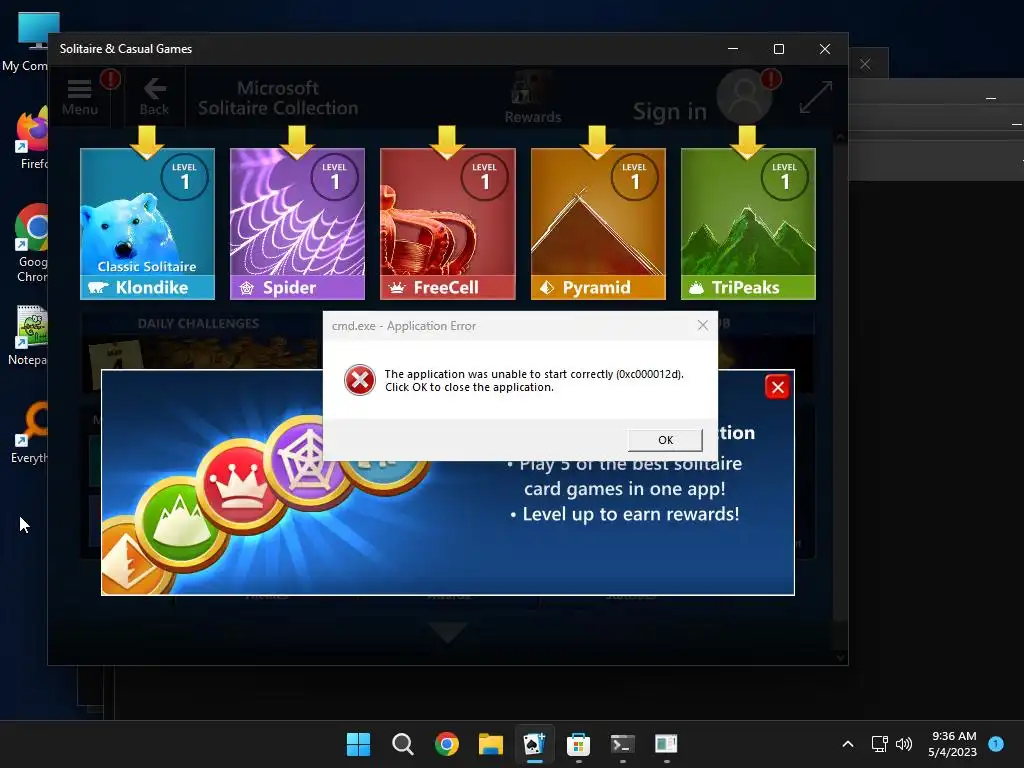This screenshot has width=1024, height=768.
Task: Open the Spider game tile
Action: tap(297, 224)
